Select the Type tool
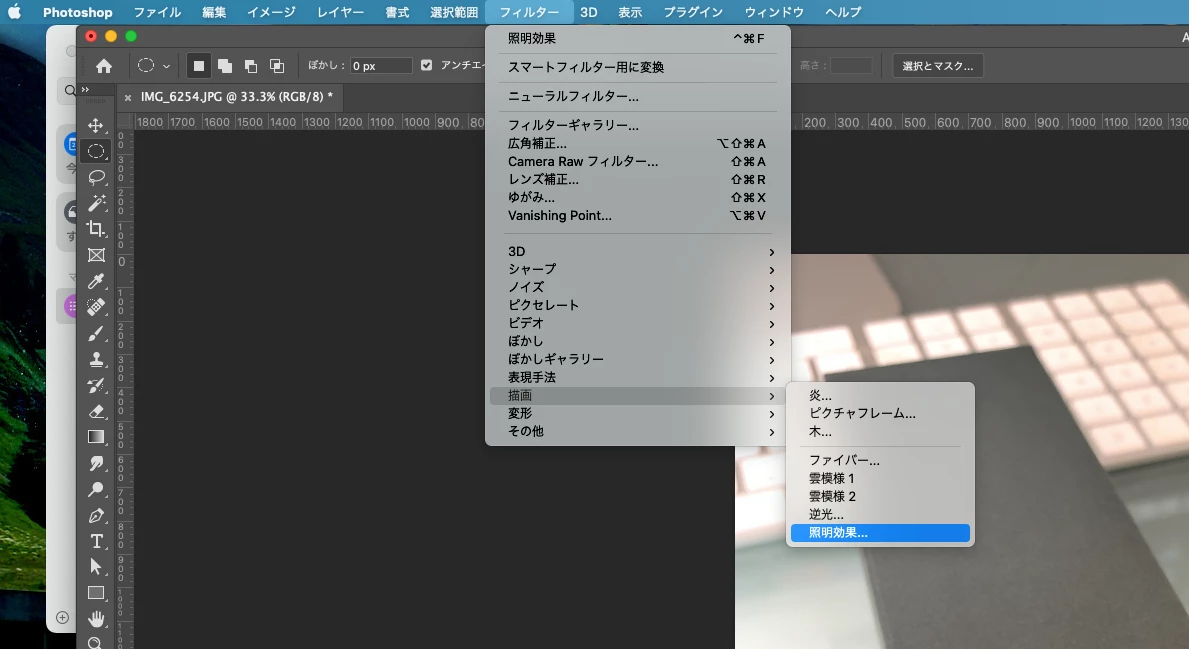 click(x=96, y=541)
